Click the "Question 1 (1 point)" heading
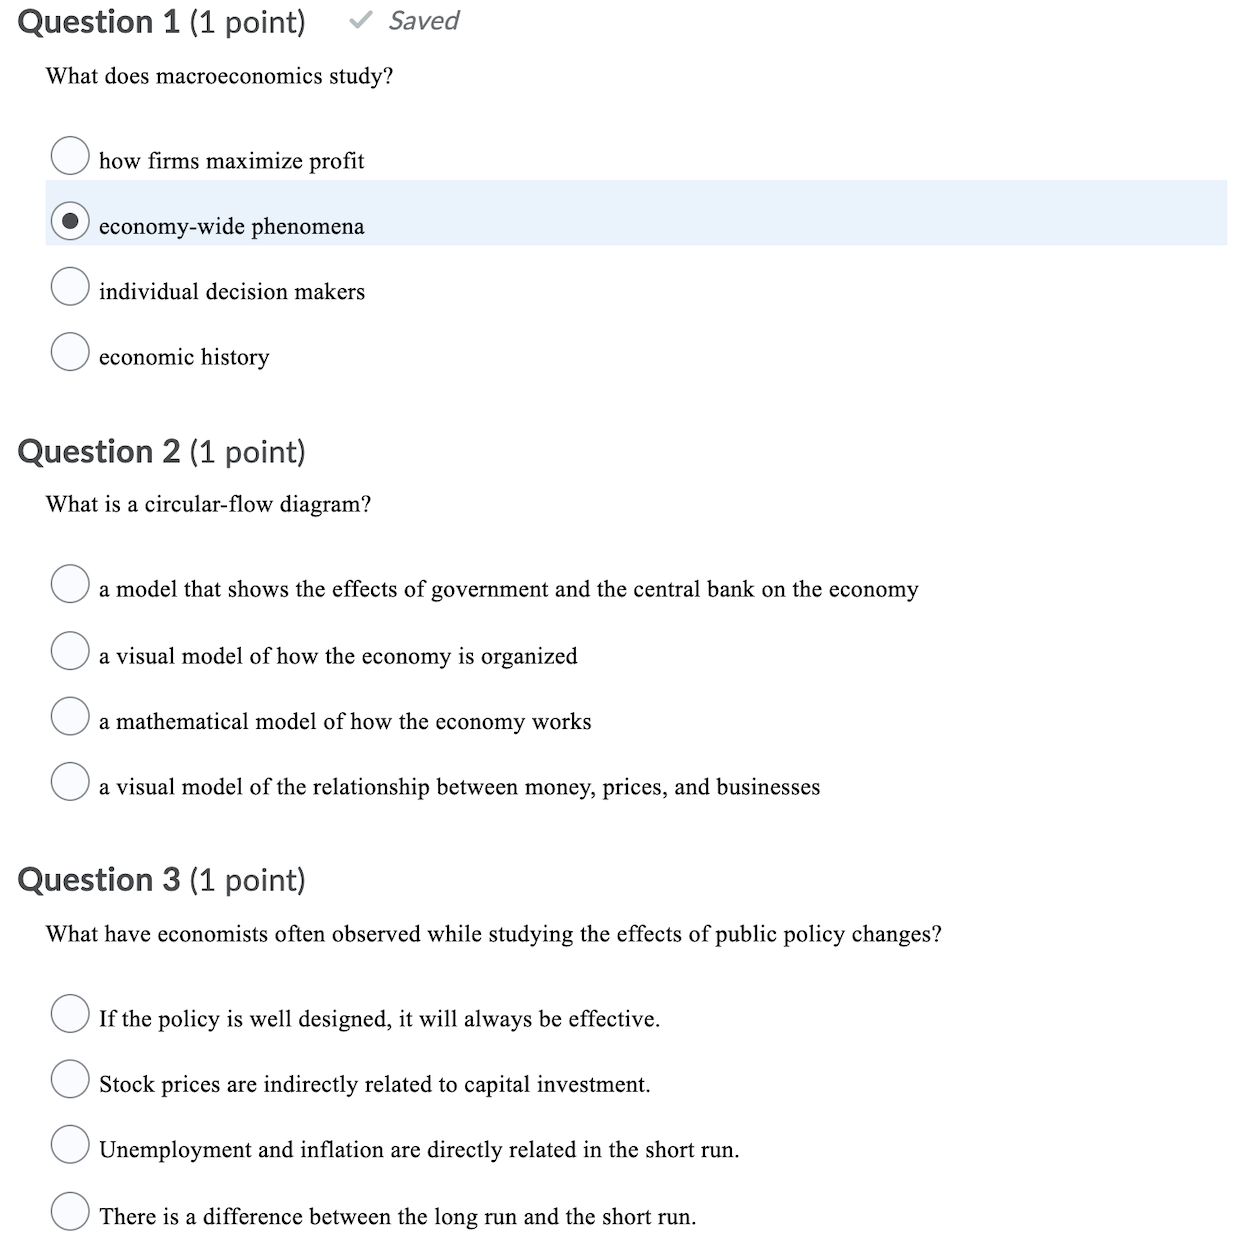 [164, 22]
